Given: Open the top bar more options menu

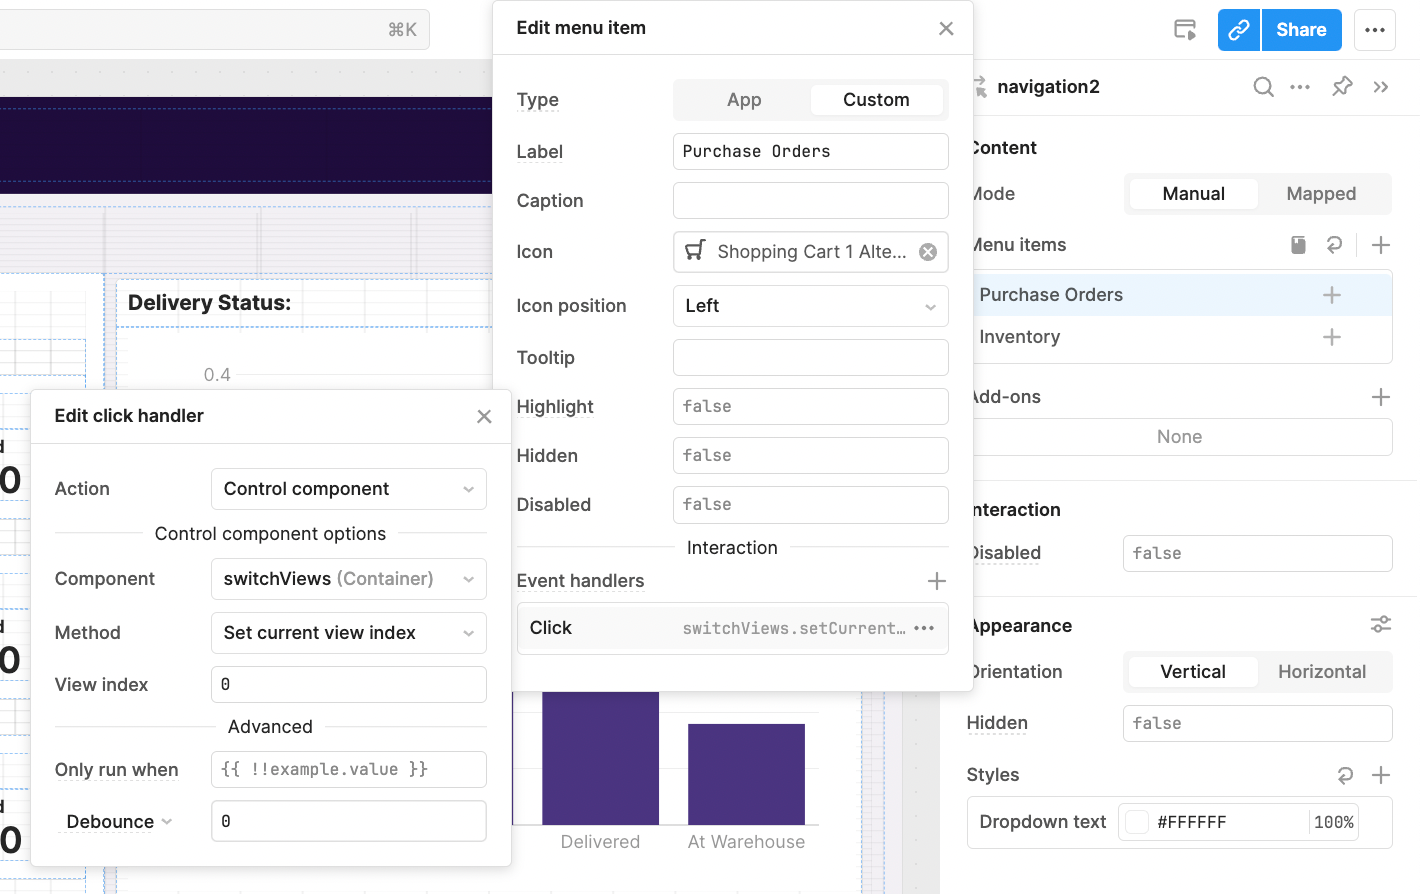Looking at the screenshot, I should [x=1375, y=30].
